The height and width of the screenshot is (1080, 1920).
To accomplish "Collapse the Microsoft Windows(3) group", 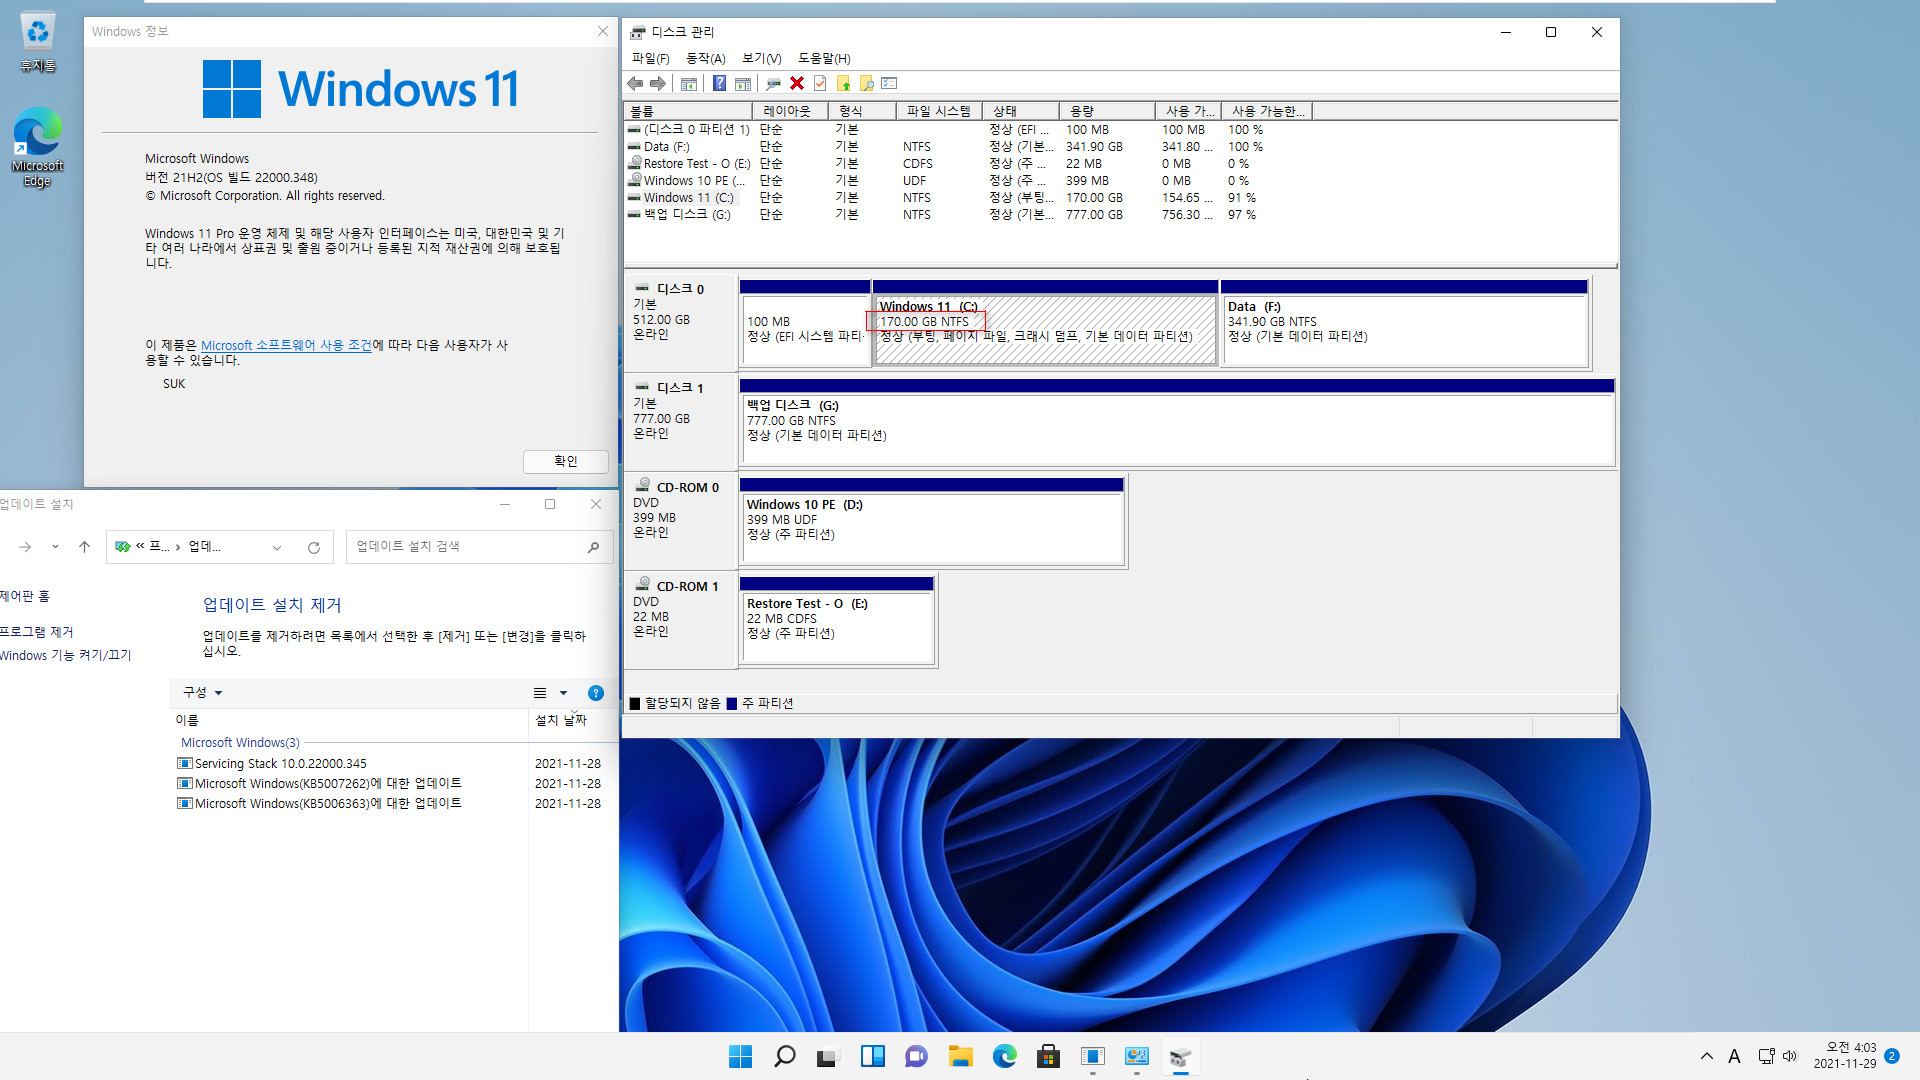I will point(240,742).
